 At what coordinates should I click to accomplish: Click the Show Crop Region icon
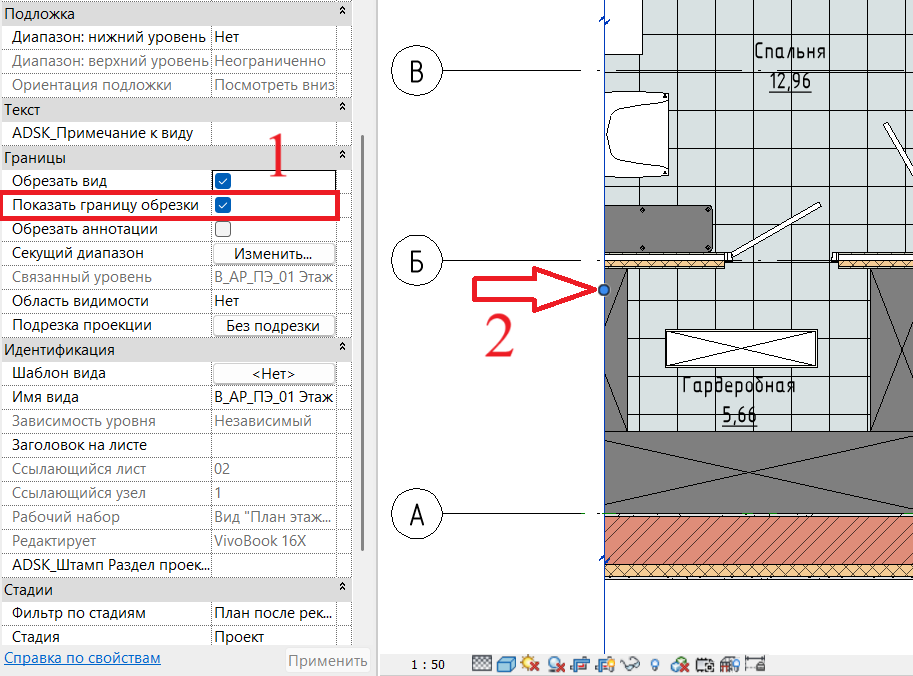(x=606, y=664)
